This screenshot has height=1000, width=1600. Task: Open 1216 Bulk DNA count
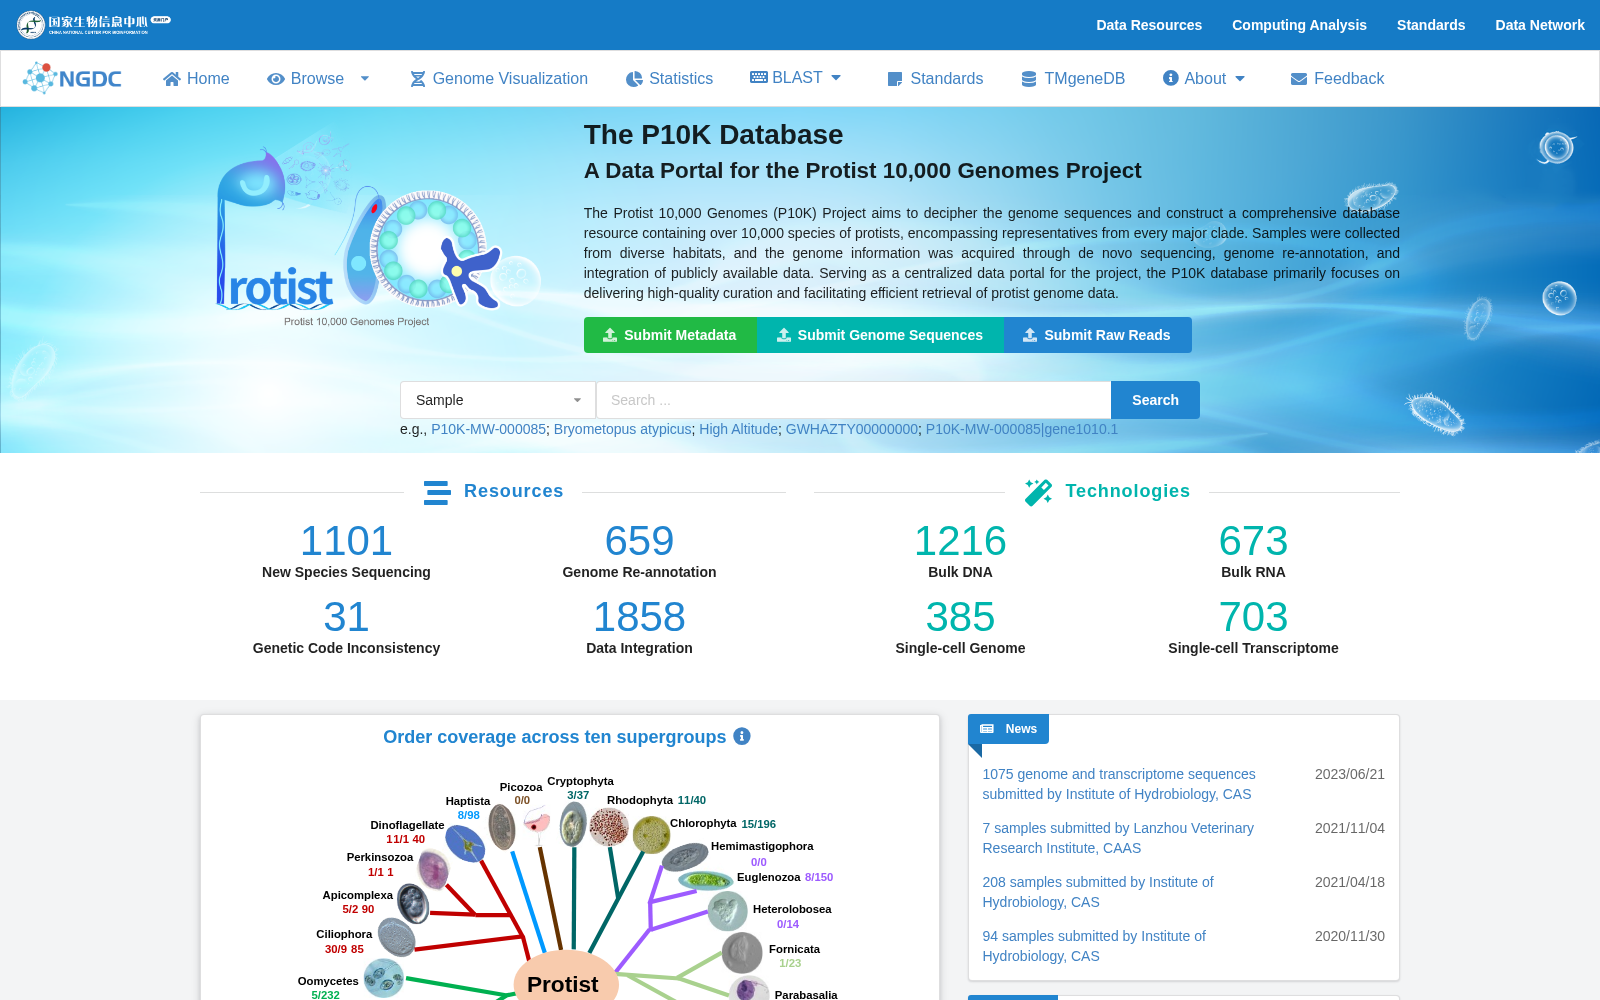tap(960, 541)
